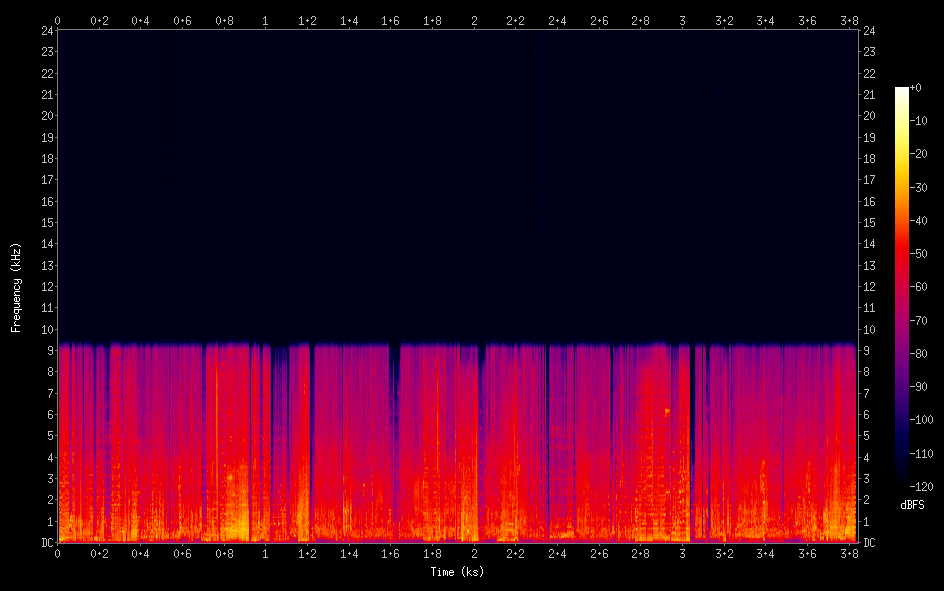Click the 1 tick on the top time axis

(265, 20)
